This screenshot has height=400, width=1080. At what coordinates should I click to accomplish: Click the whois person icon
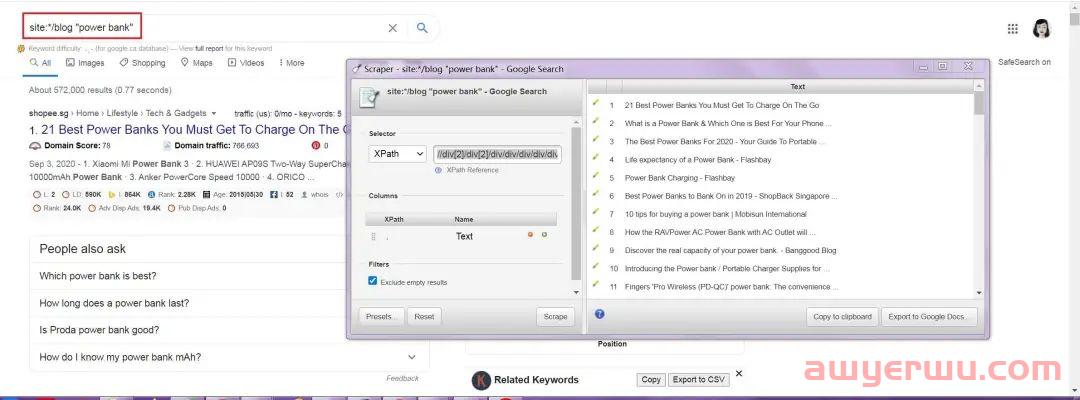[x=305, y=195]
